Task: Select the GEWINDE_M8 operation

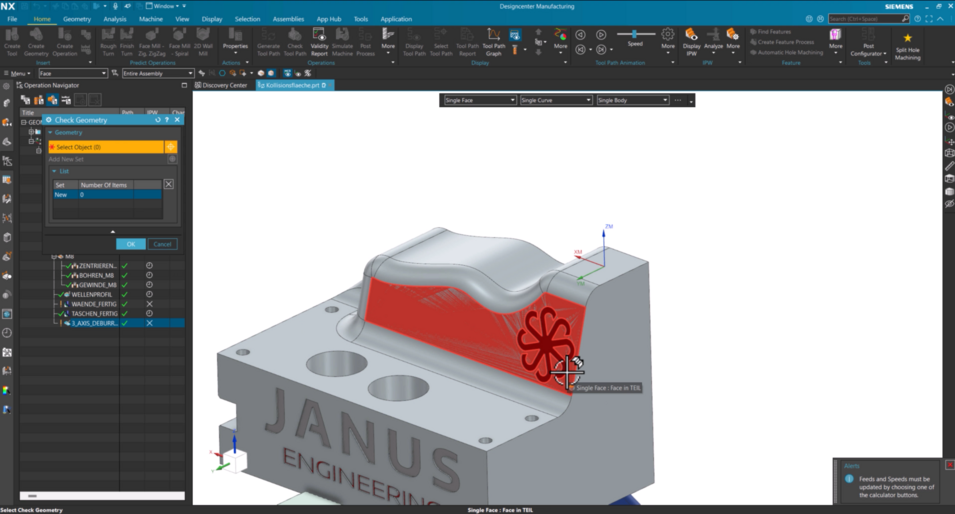Action: [x=97, y=284]
